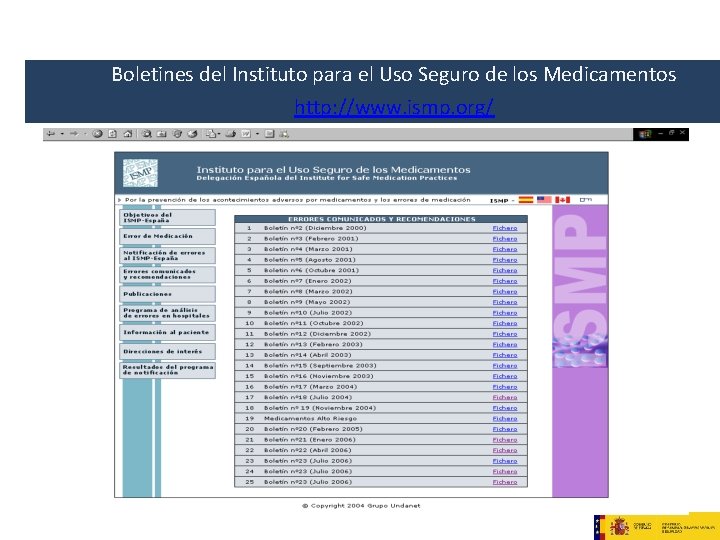Go to Home via the house icon
720x540 pixels.
point(128,134)
